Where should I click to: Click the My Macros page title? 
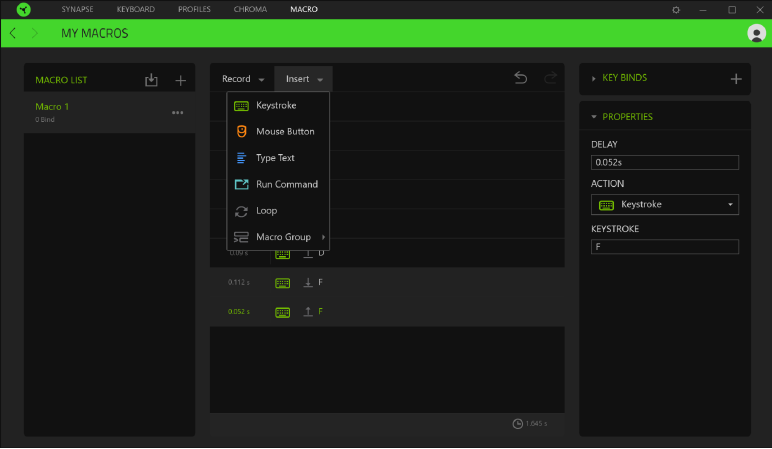95,33
